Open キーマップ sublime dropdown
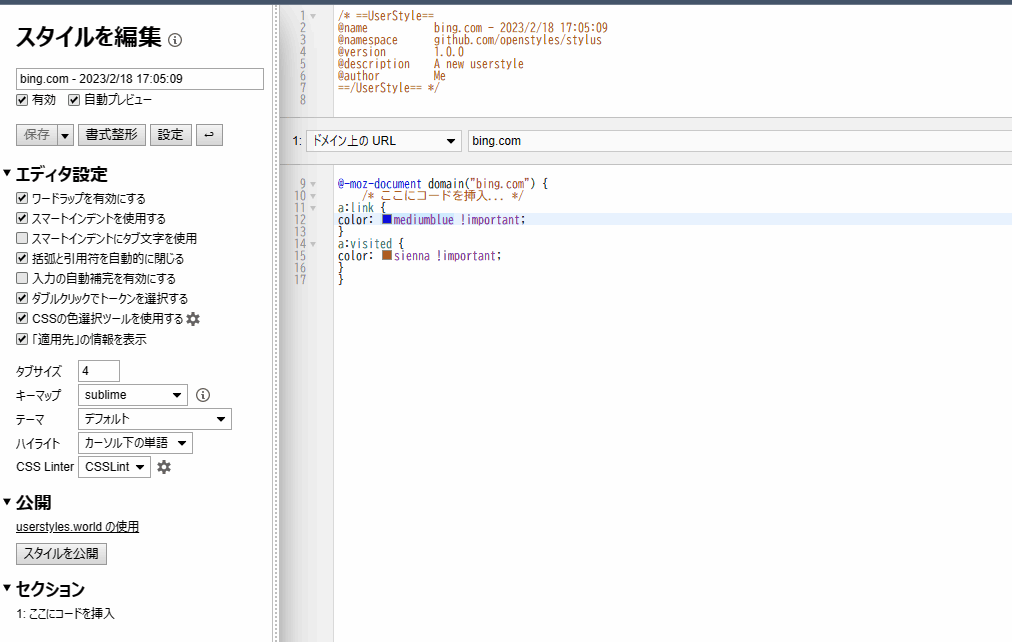The image size is (1012, 642). click(x=132, y=395)
